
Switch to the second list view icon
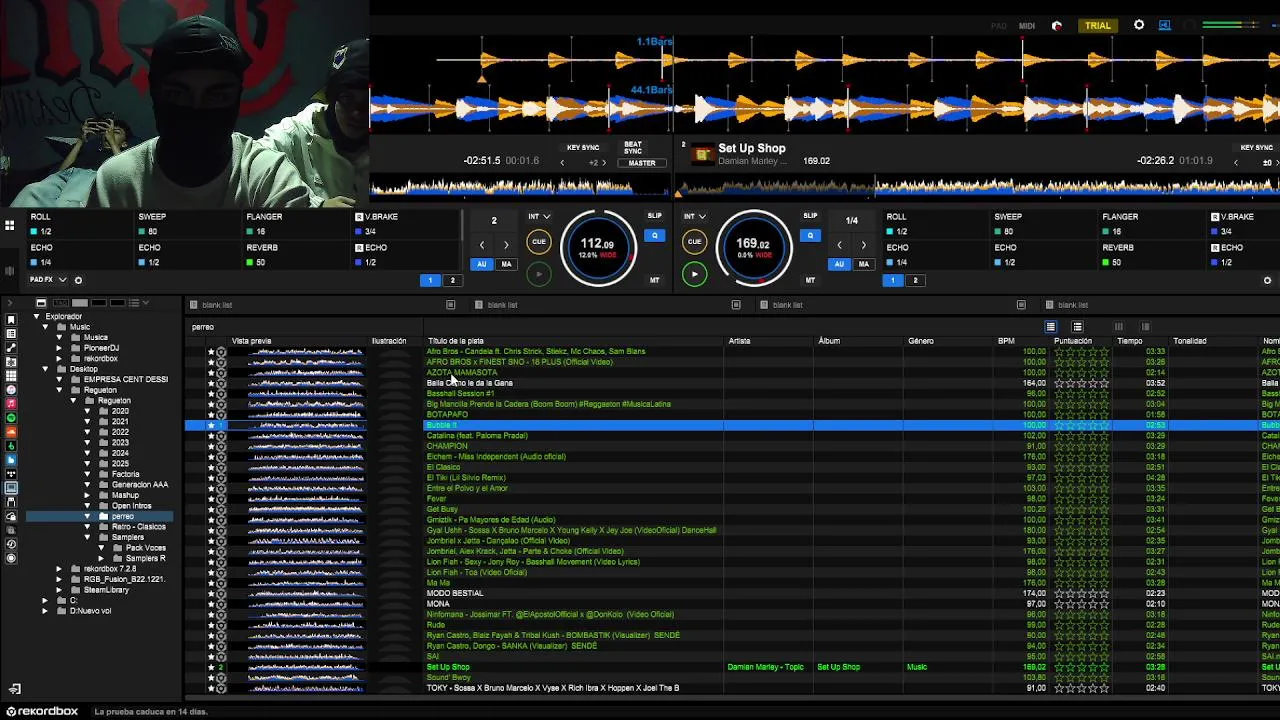point(1078,327)
